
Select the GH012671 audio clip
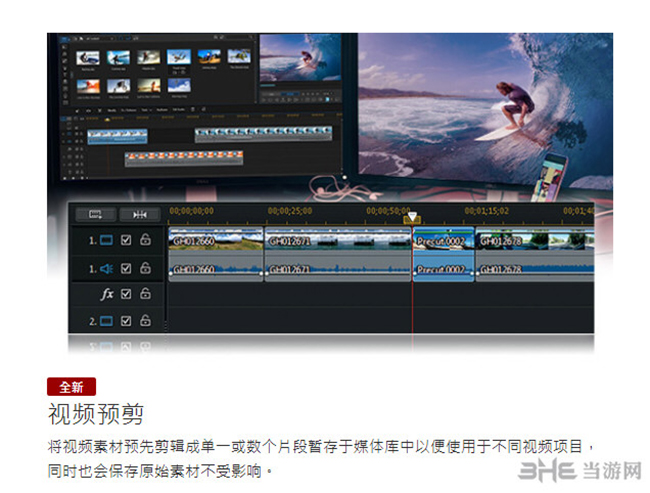point(338,270)
